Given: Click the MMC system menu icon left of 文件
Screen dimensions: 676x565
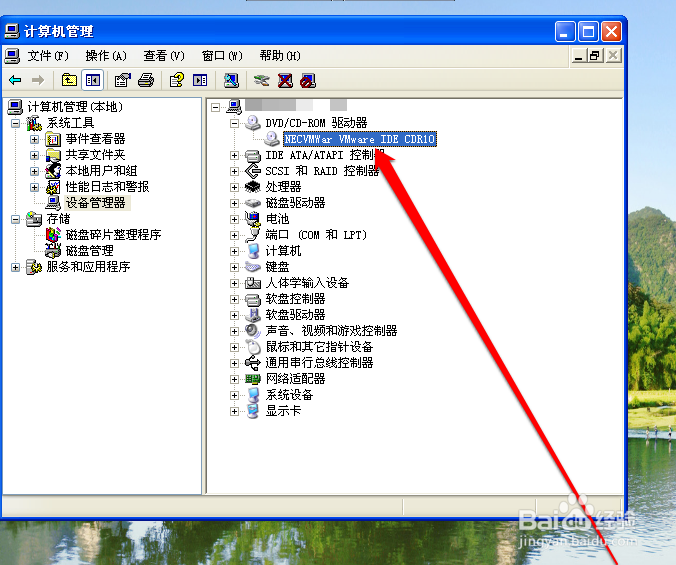Looking at the screenshot, I should 13,56.
